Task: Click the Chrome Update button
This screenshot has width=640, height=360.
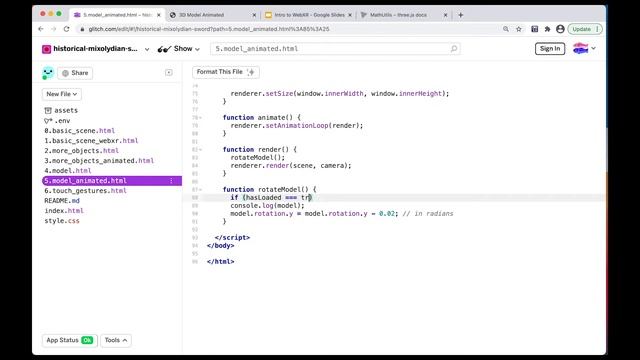Action: (585, 29)
